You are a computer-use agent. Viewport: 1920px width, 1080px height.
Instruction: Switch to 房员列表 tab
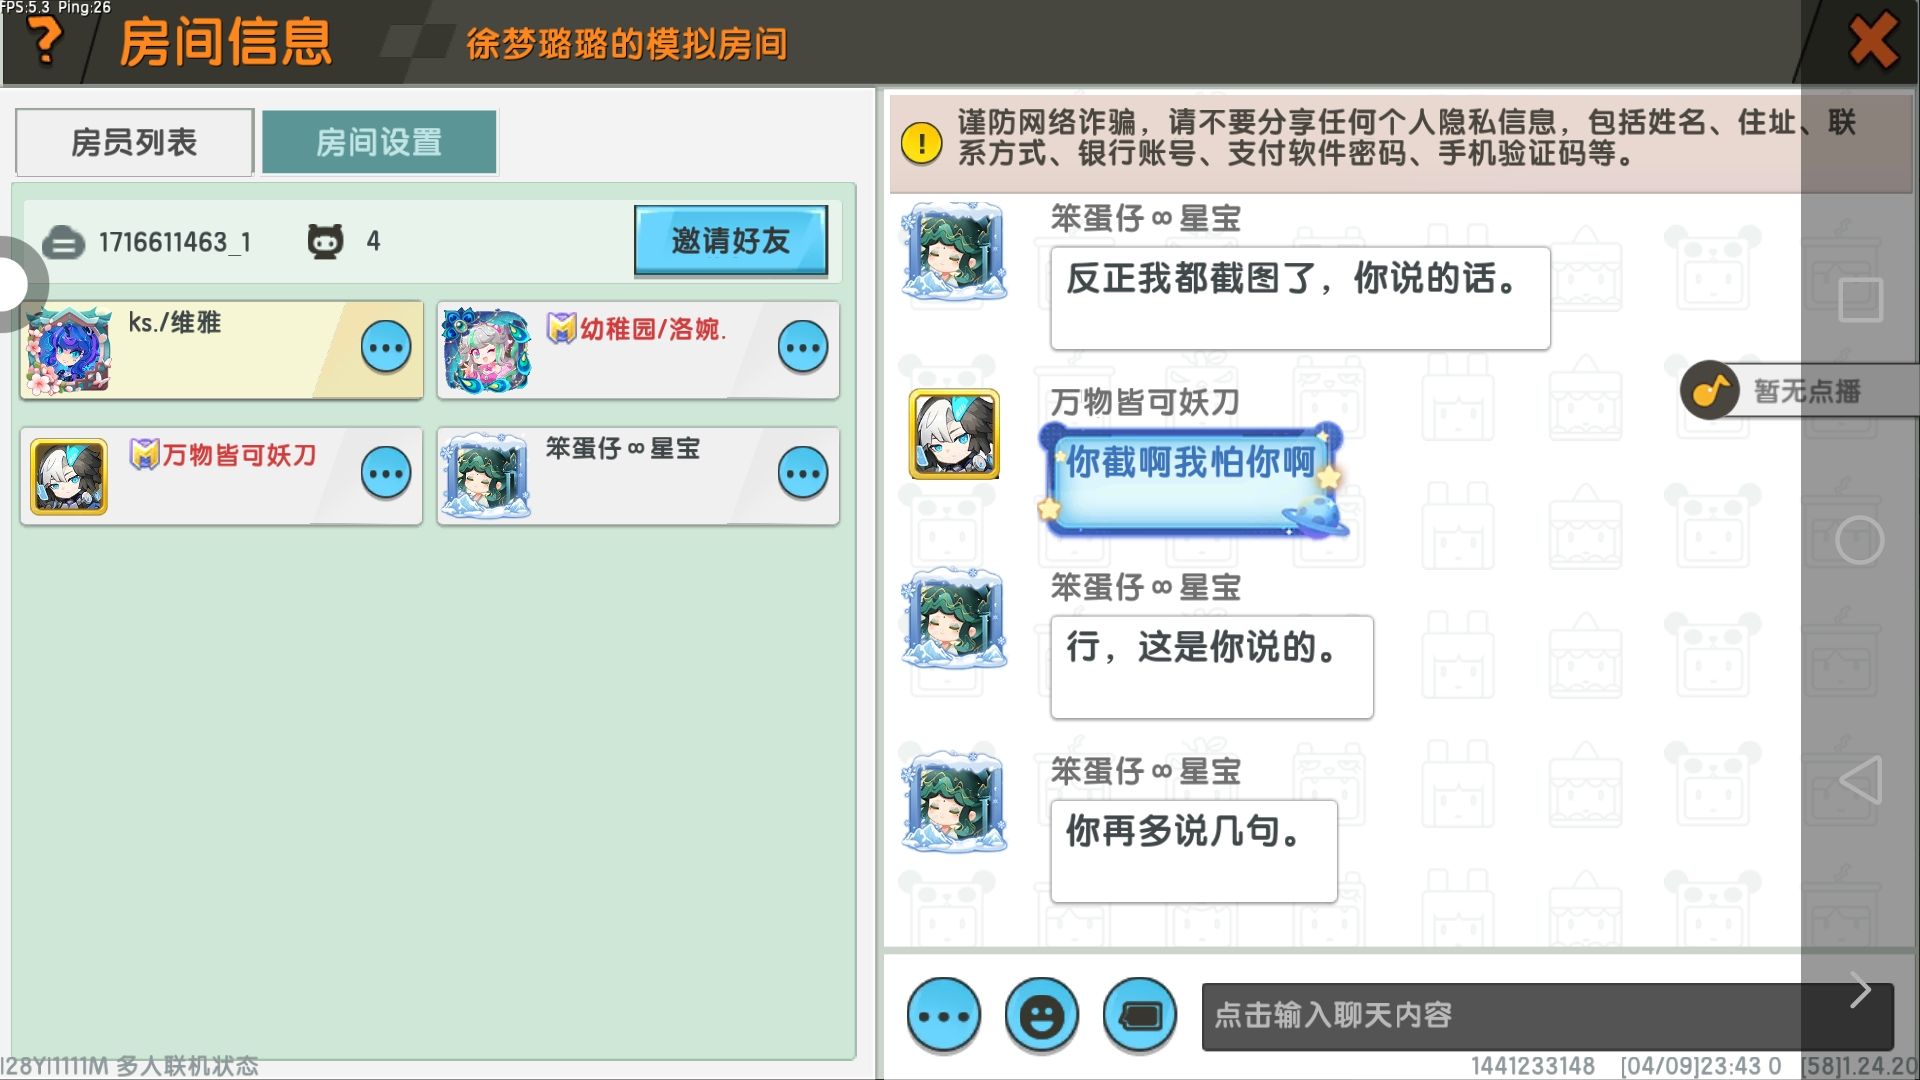135,142
